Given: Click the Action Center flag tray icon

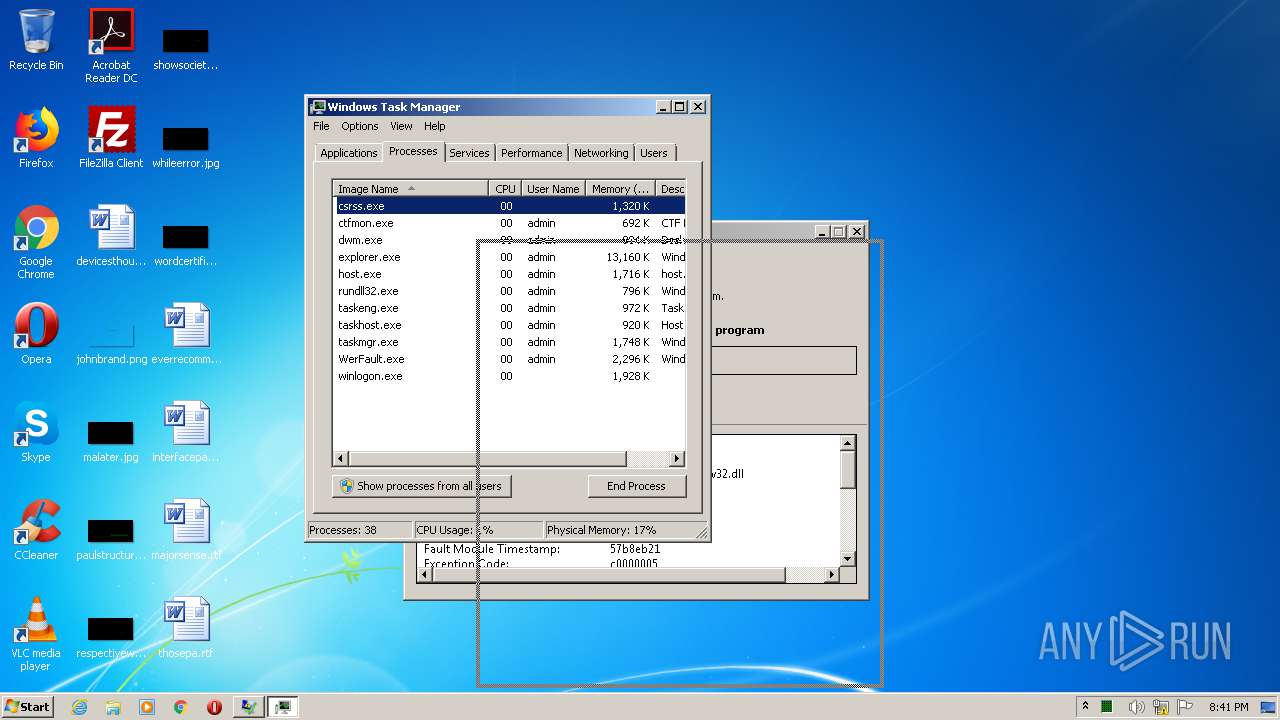Looking at the screenshot, I should coord(1183,707).
